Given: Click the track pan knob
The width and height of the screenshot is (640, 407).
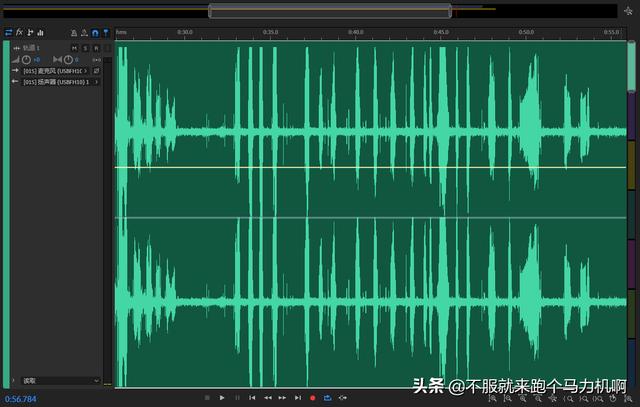Looking at the screenshot, I should tap(66, 60).
